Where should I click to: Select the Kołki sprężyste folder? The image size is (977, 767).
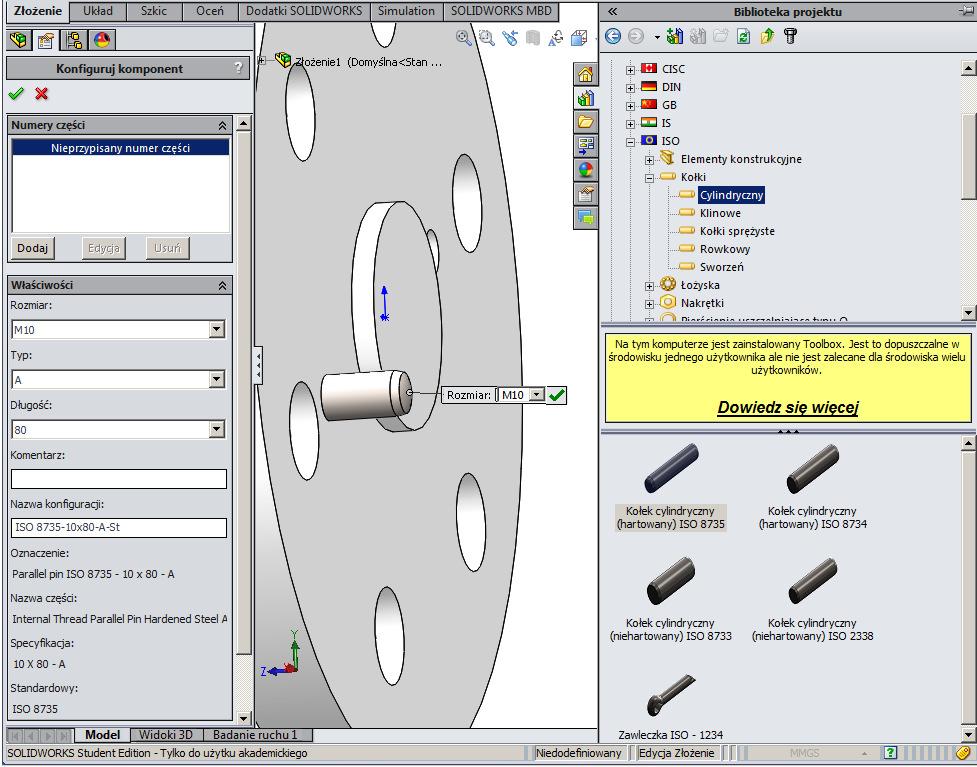pyautogui.click(x=737, y=231)
